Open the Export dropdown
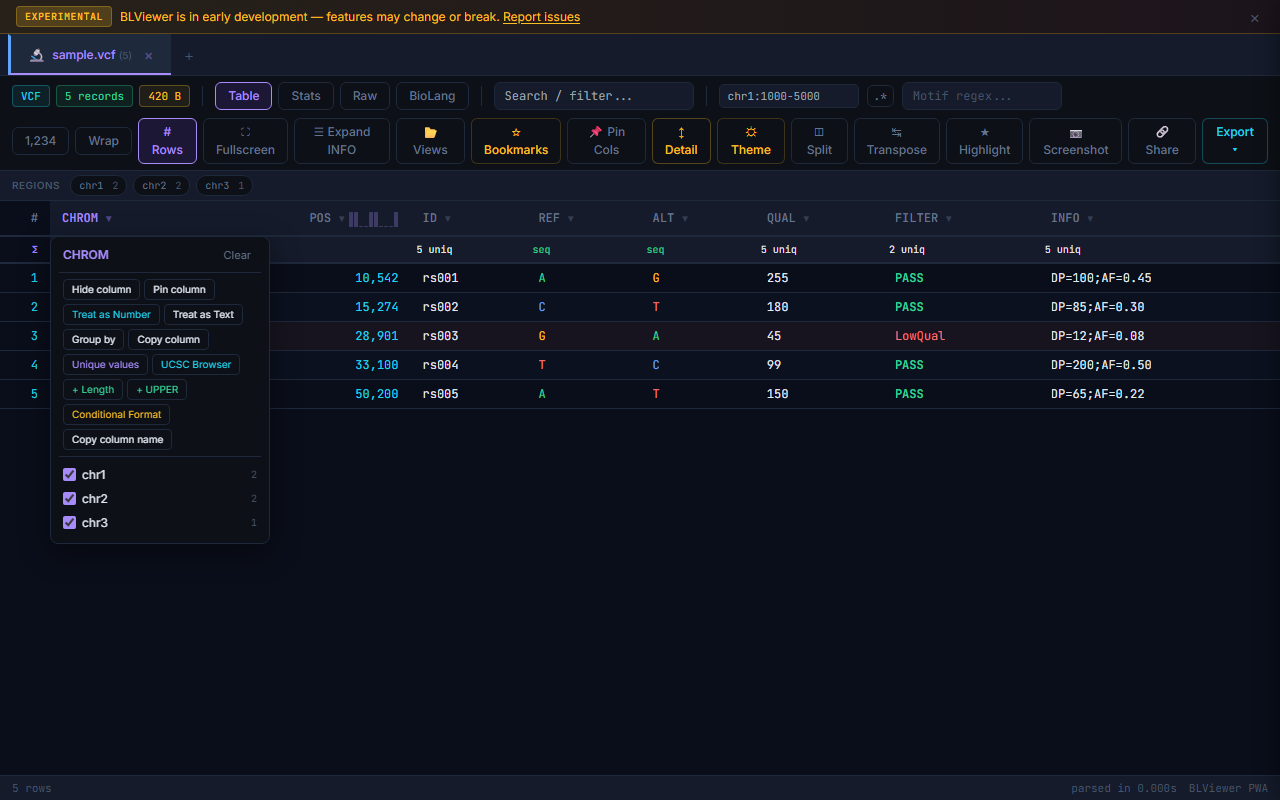Image resolution: width=1280 pixels, height=800 pixels. 1234,141
